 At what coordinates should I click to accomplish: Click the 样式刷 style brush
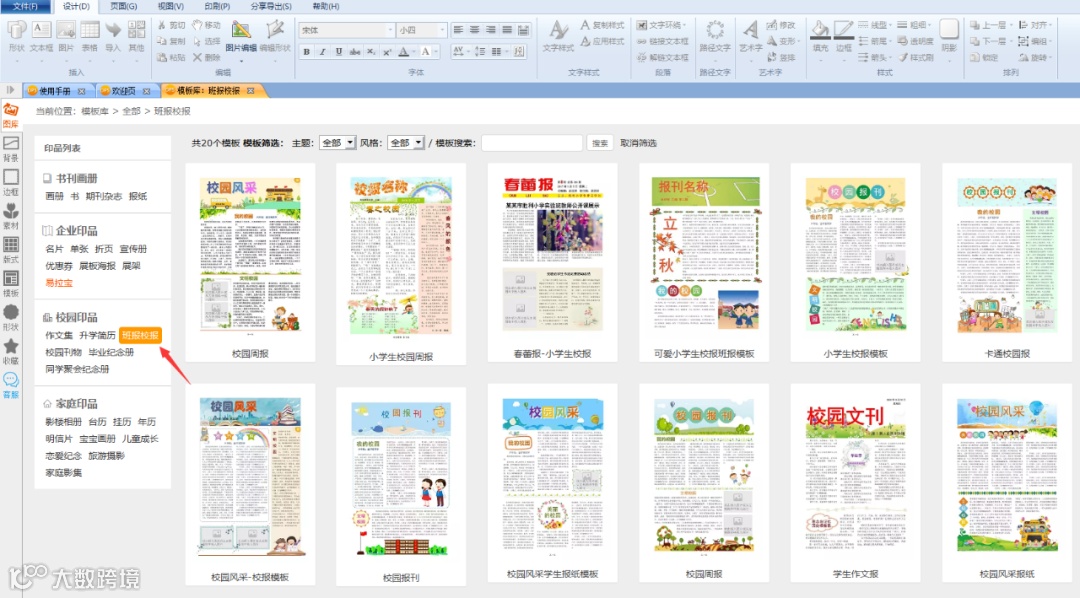(x=916, y=57)
